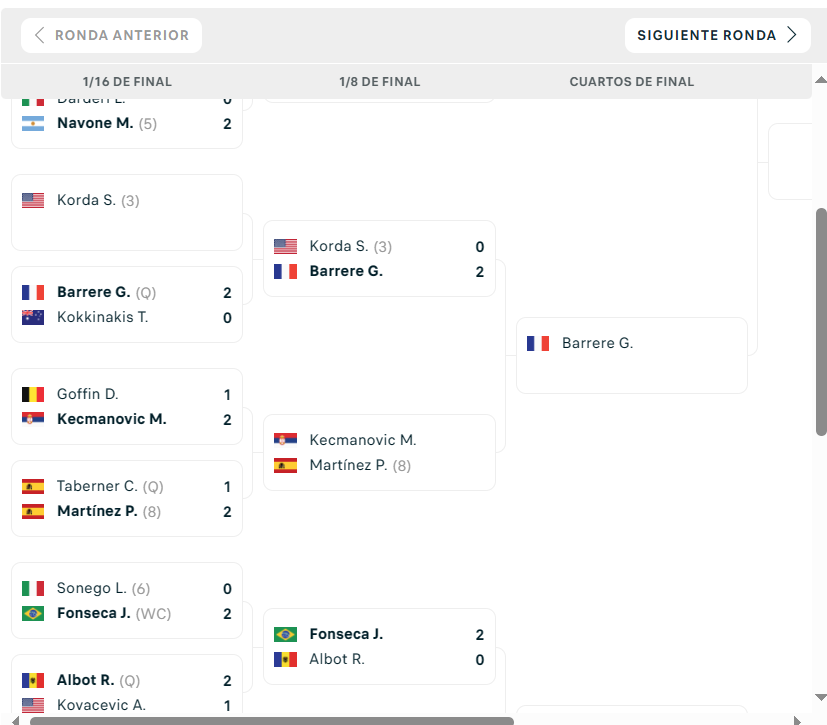The width and height of the screenshot is (827, 725).
Task: Open Korda S. vs Barrere G. match
Action: (x=379, y=258)
